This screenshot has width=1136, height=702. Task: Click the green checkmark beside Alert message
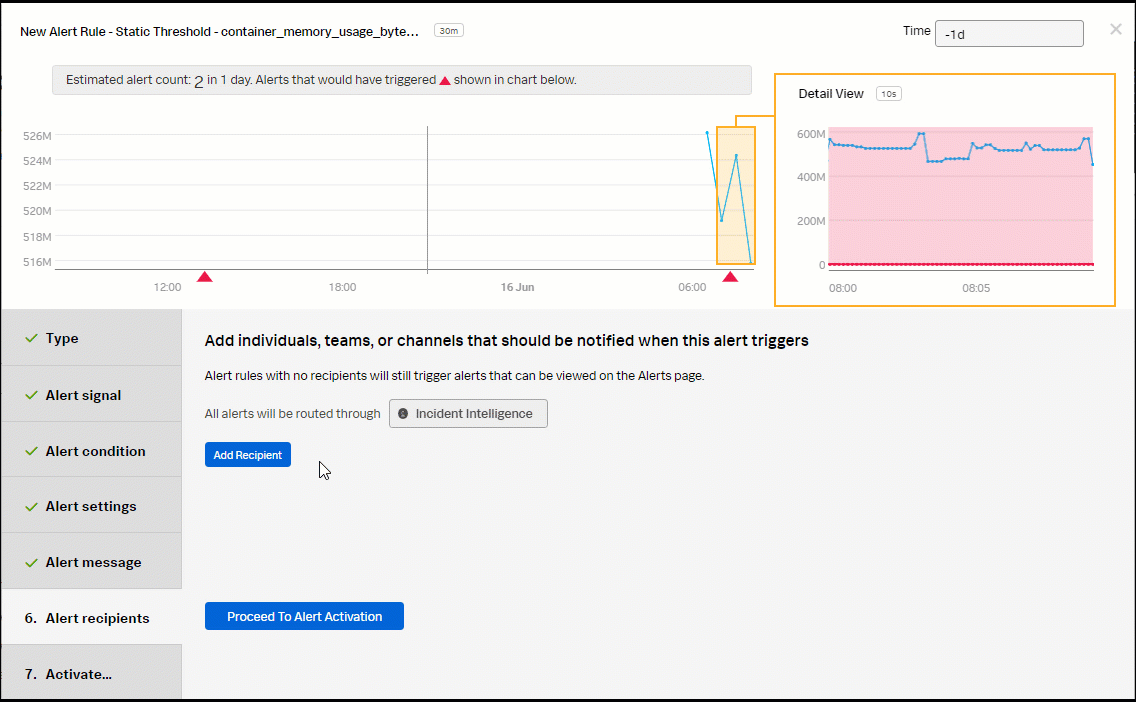pos(32,562)
